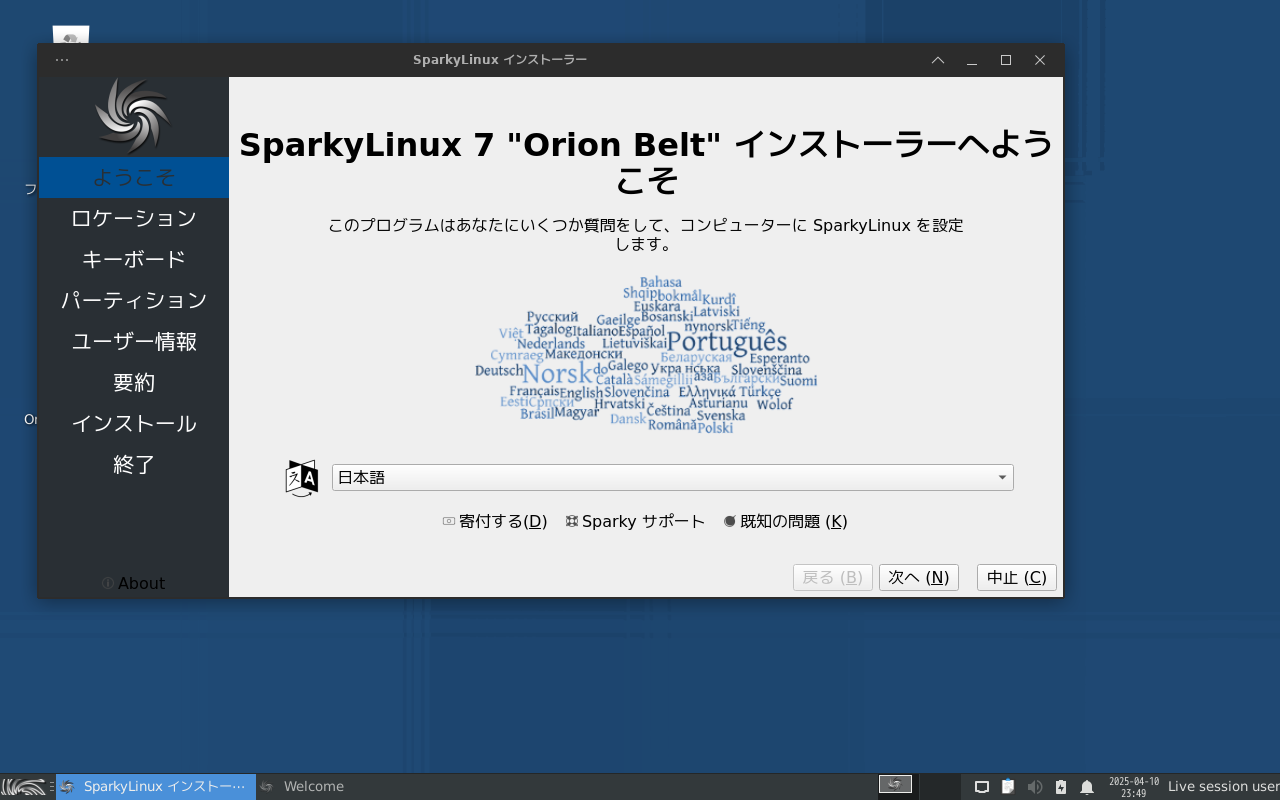
Task: Click the 次へ (N) next button
Action: [919, 578]
